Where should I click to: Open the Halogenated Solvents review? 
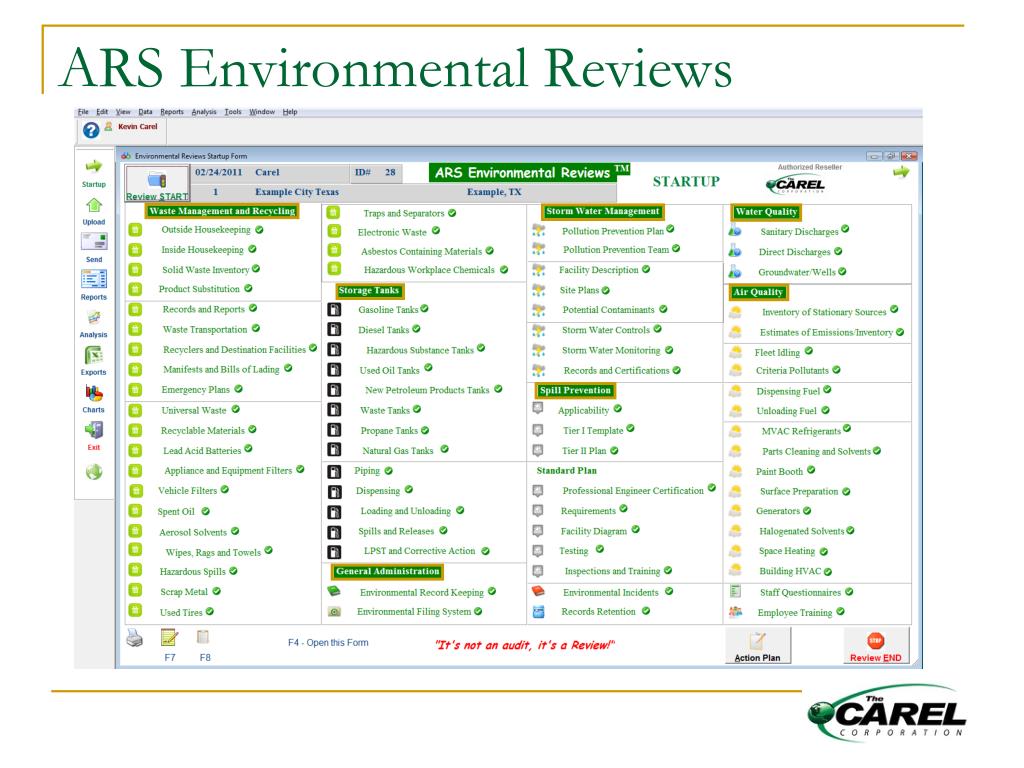coord(801,531)
